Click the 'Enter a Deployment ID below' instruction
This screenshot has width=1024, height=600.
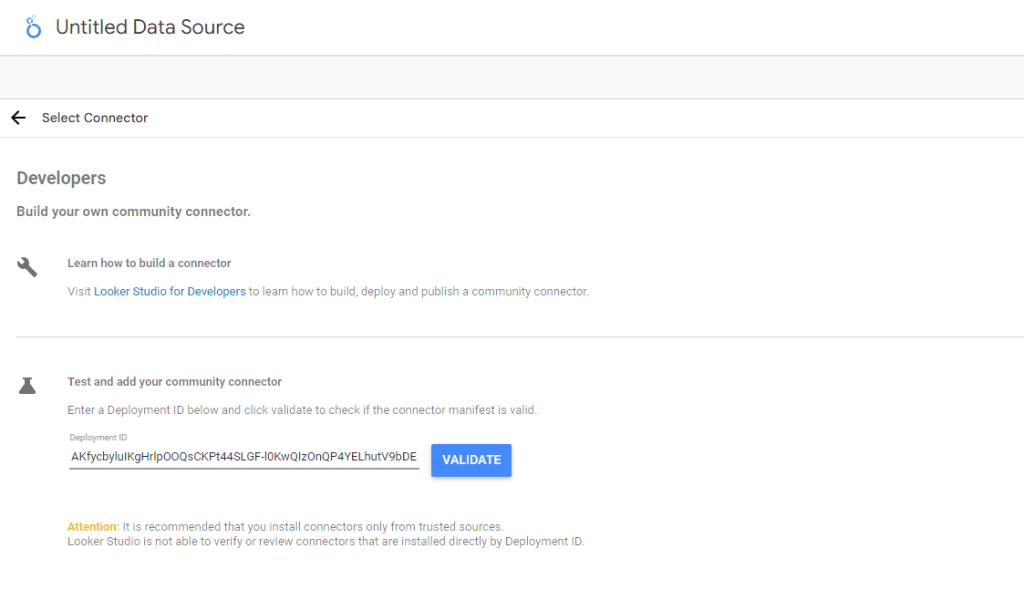pos(301,410)
